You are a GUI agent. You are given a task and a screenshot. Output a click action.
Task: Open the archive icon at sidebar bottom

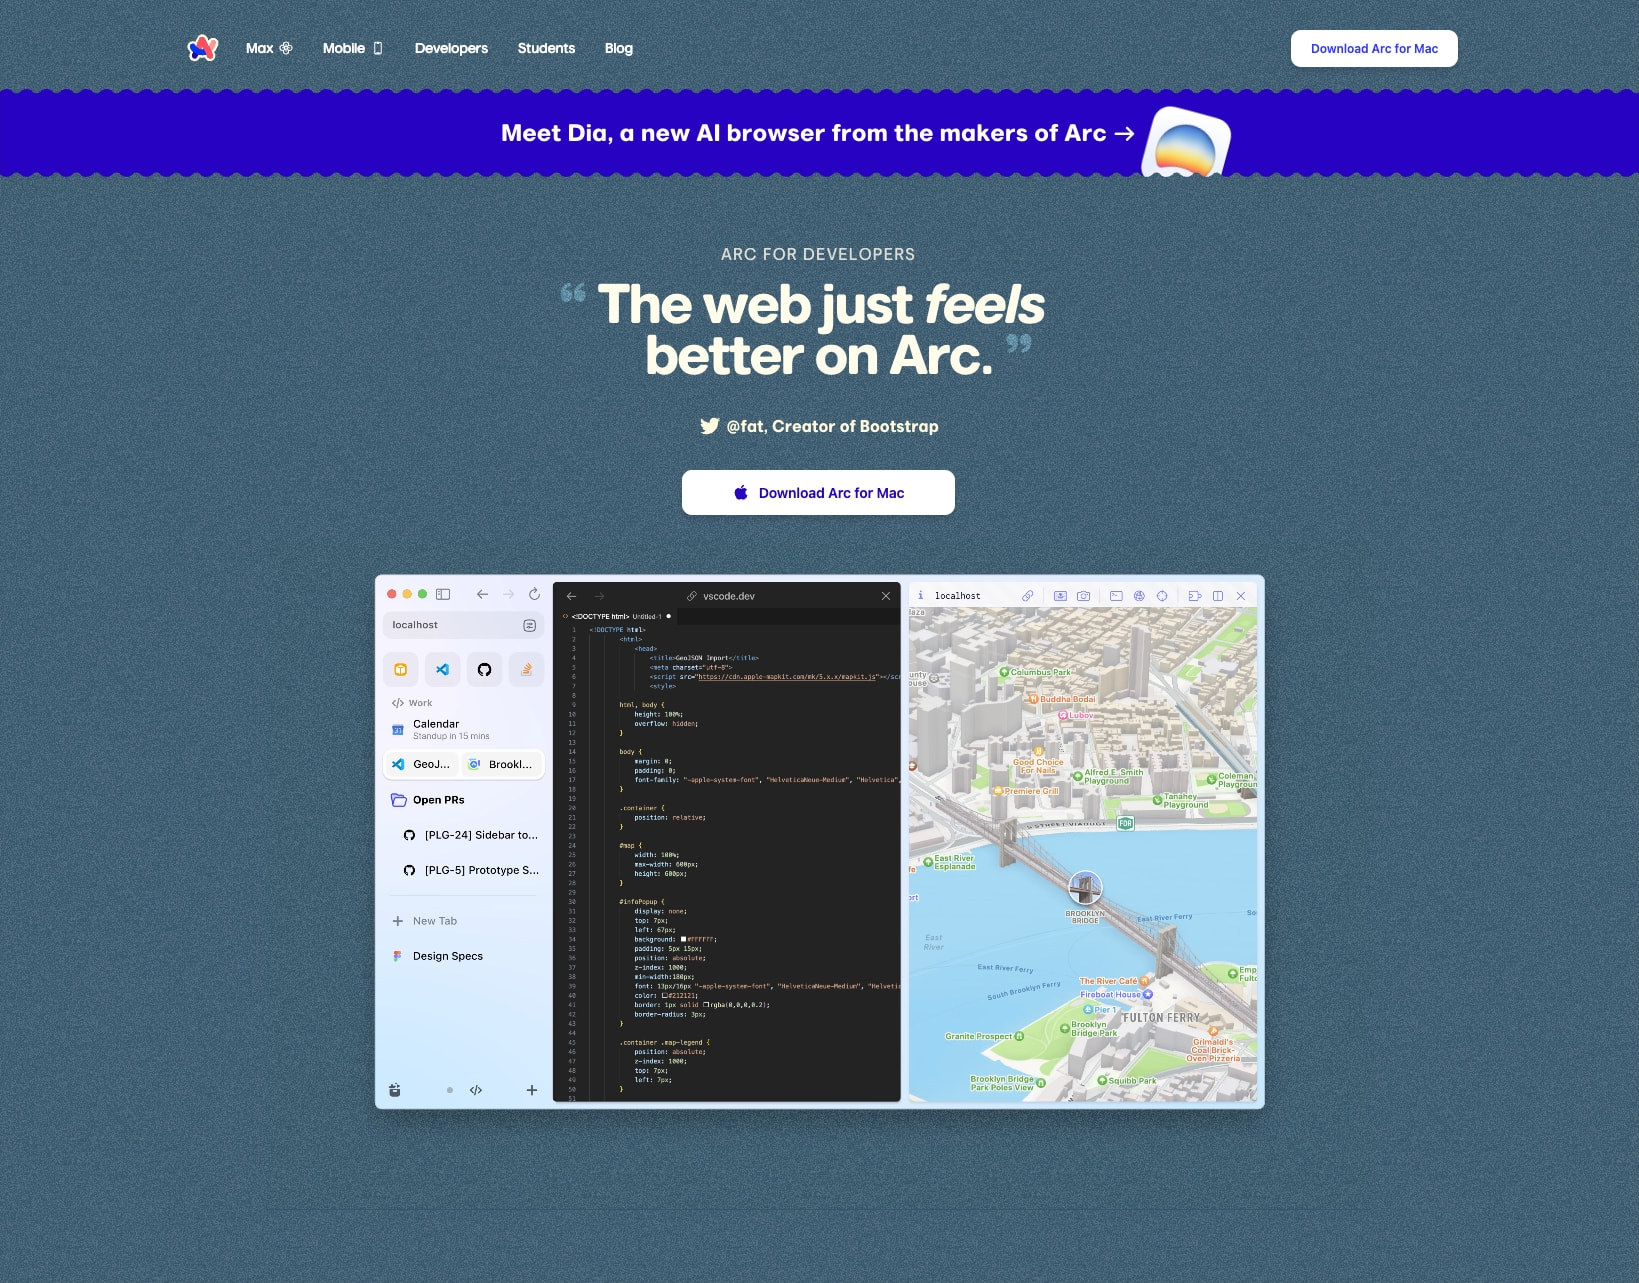point(395,1090)
